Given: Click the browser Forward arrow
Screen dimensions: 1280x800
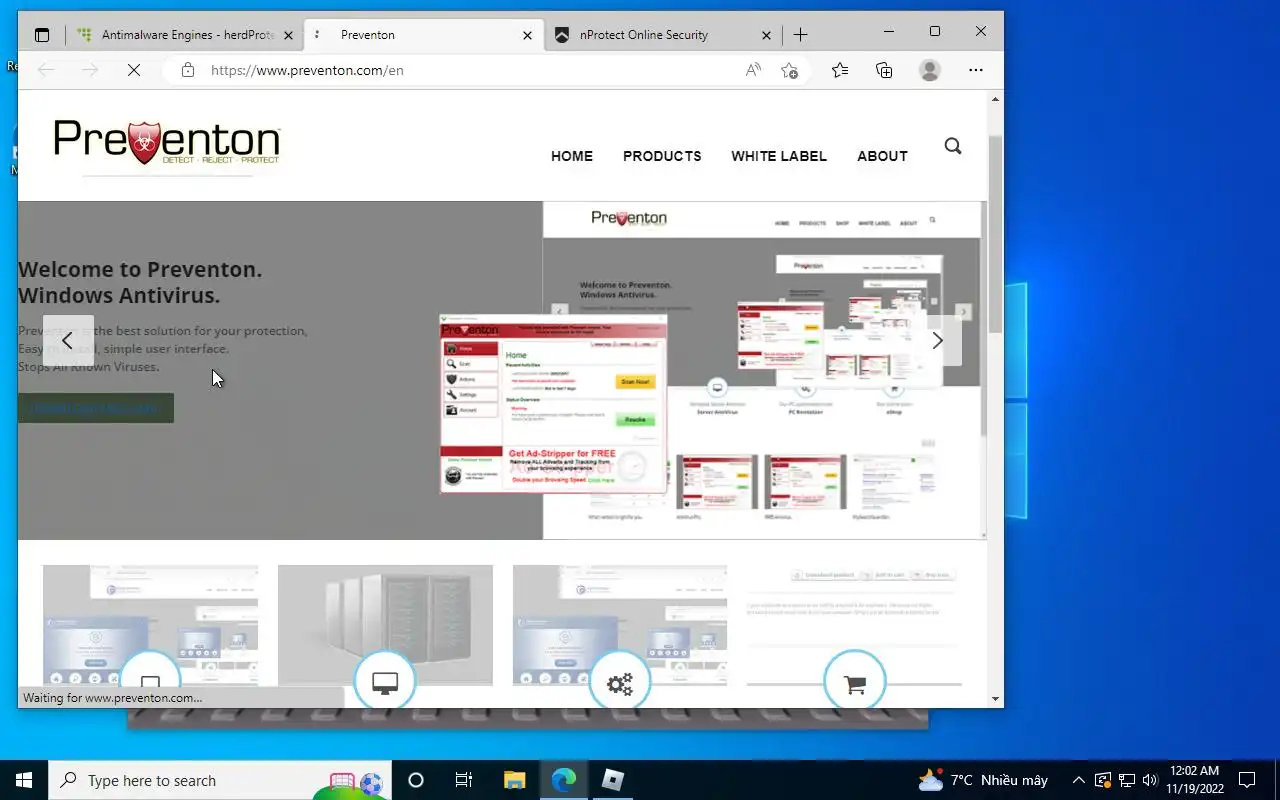Looking at the screenshot, I should point(90,70).
